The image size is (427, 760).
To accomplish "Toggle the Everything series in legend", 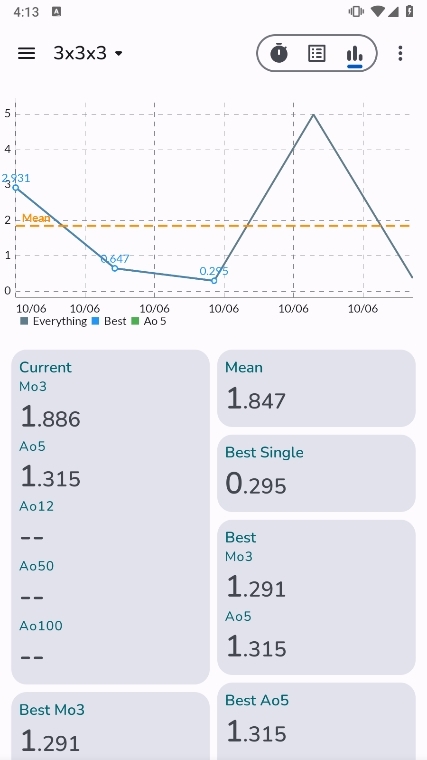I will 53,321.
